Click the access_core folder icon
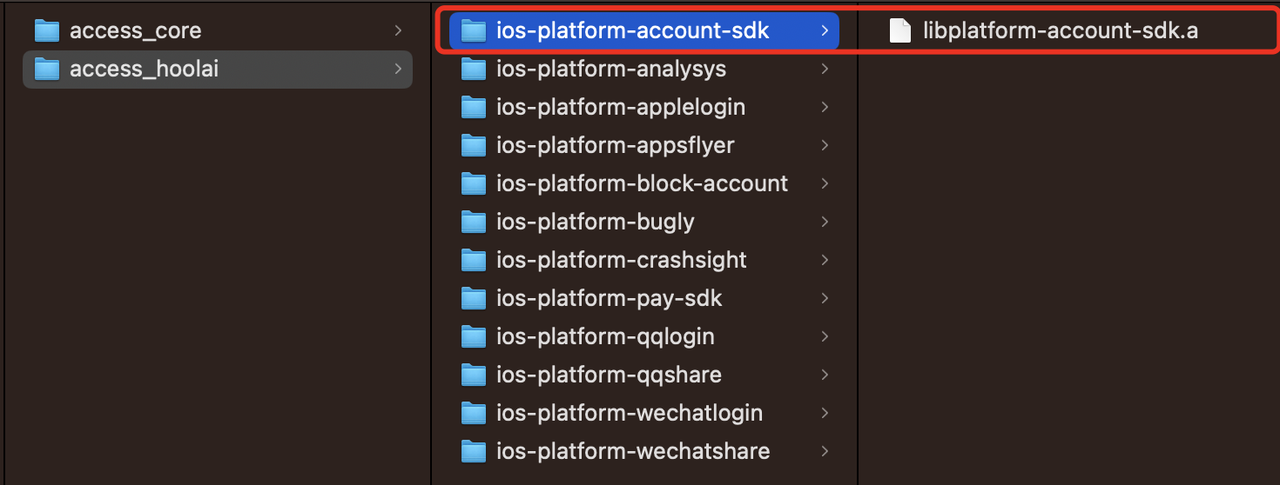Screen dimensions: 1280x485 (x=47, y=31)
